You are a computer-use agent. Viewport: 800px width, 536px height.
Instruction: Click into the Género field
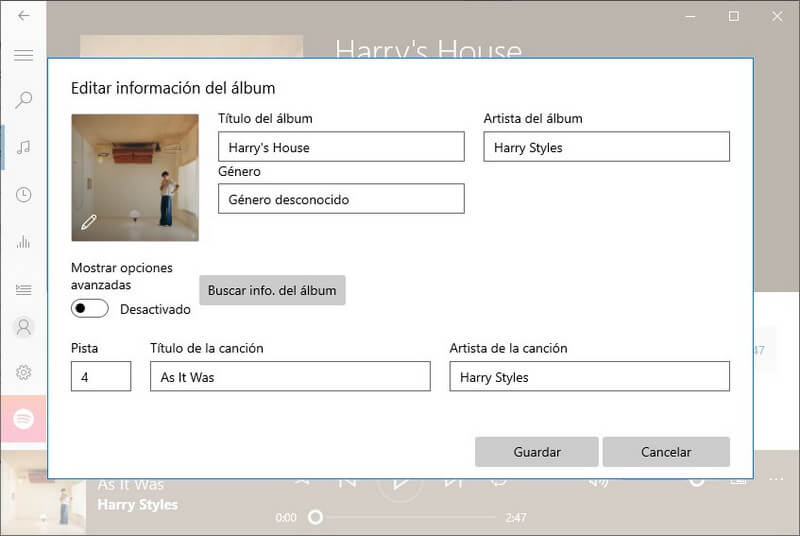tap(341, 199)
